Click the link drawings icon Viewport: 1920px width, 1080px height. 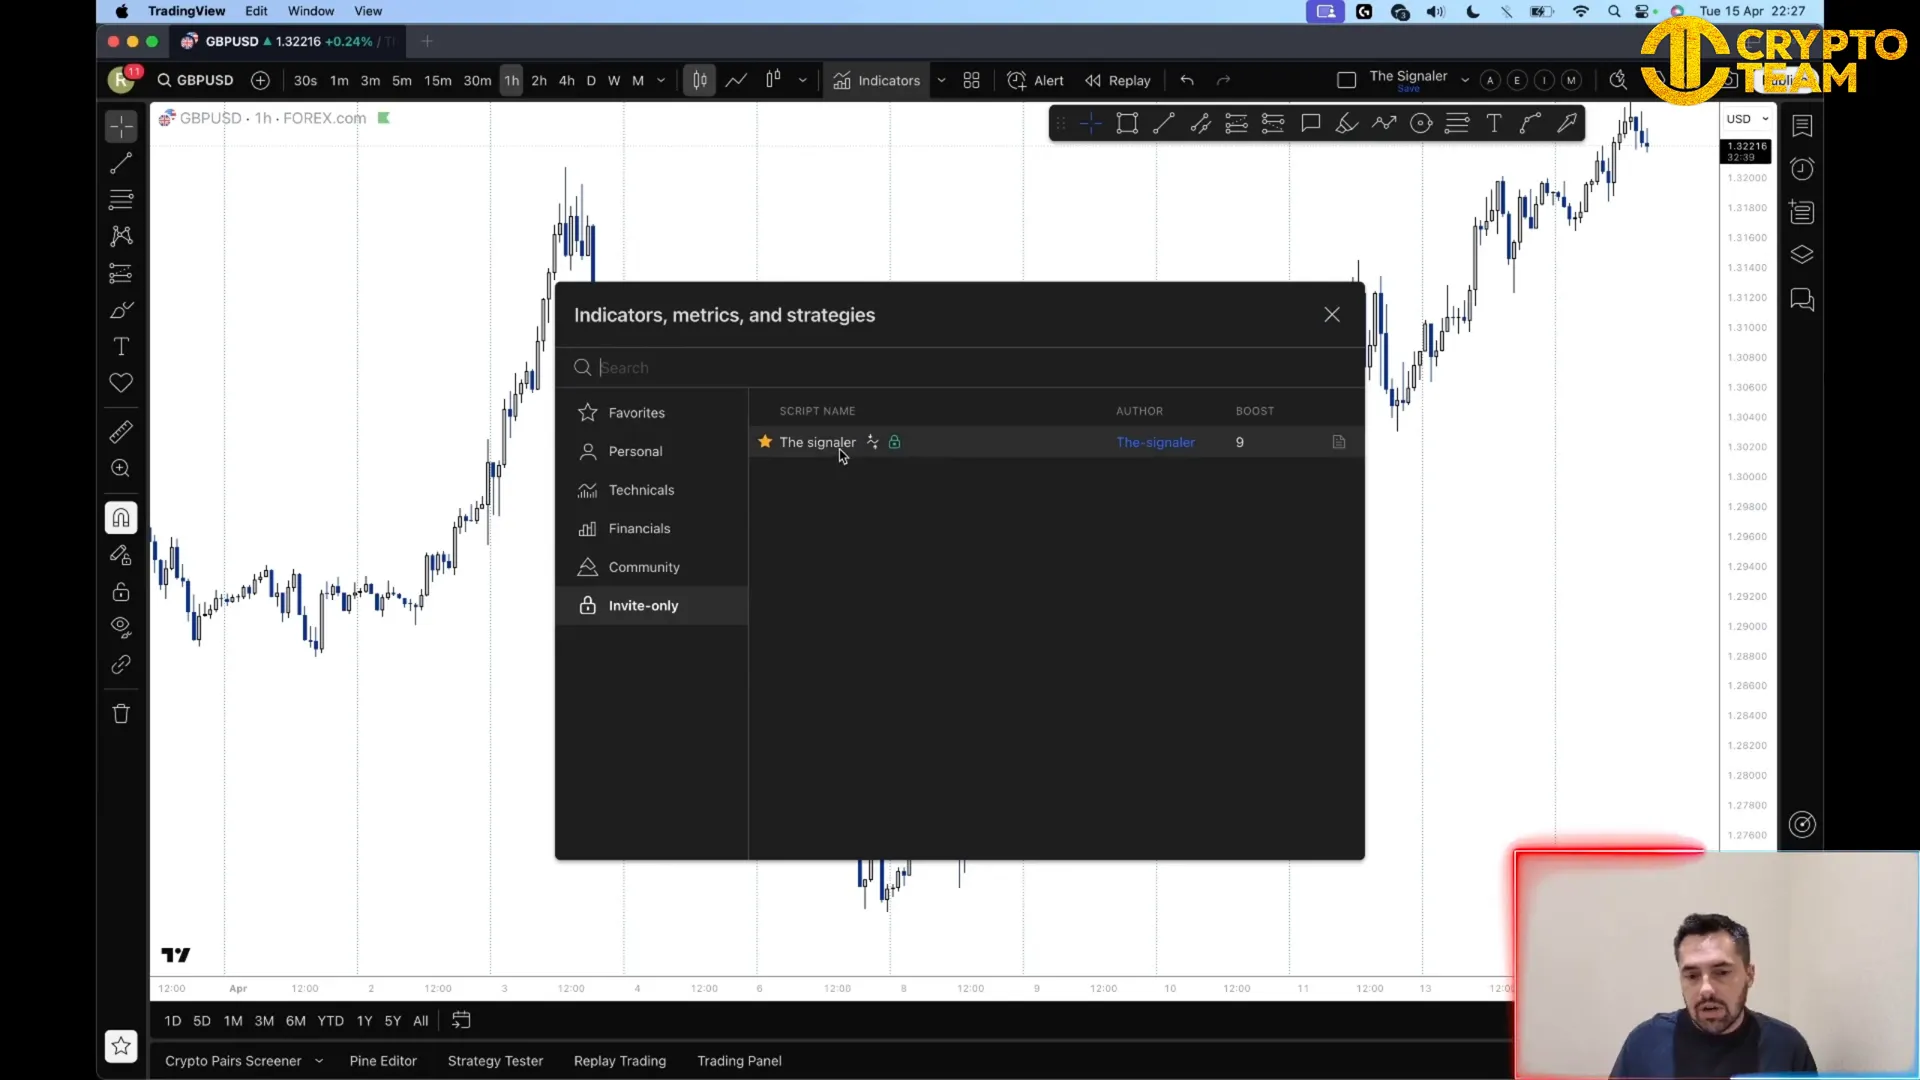click(121, 665)
